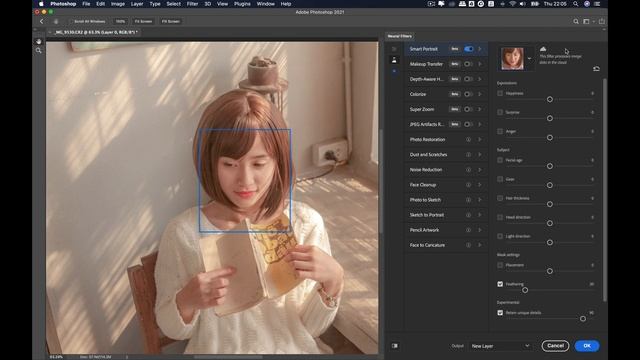Open the Window menu
640x360 pixels.
point(266,4)
